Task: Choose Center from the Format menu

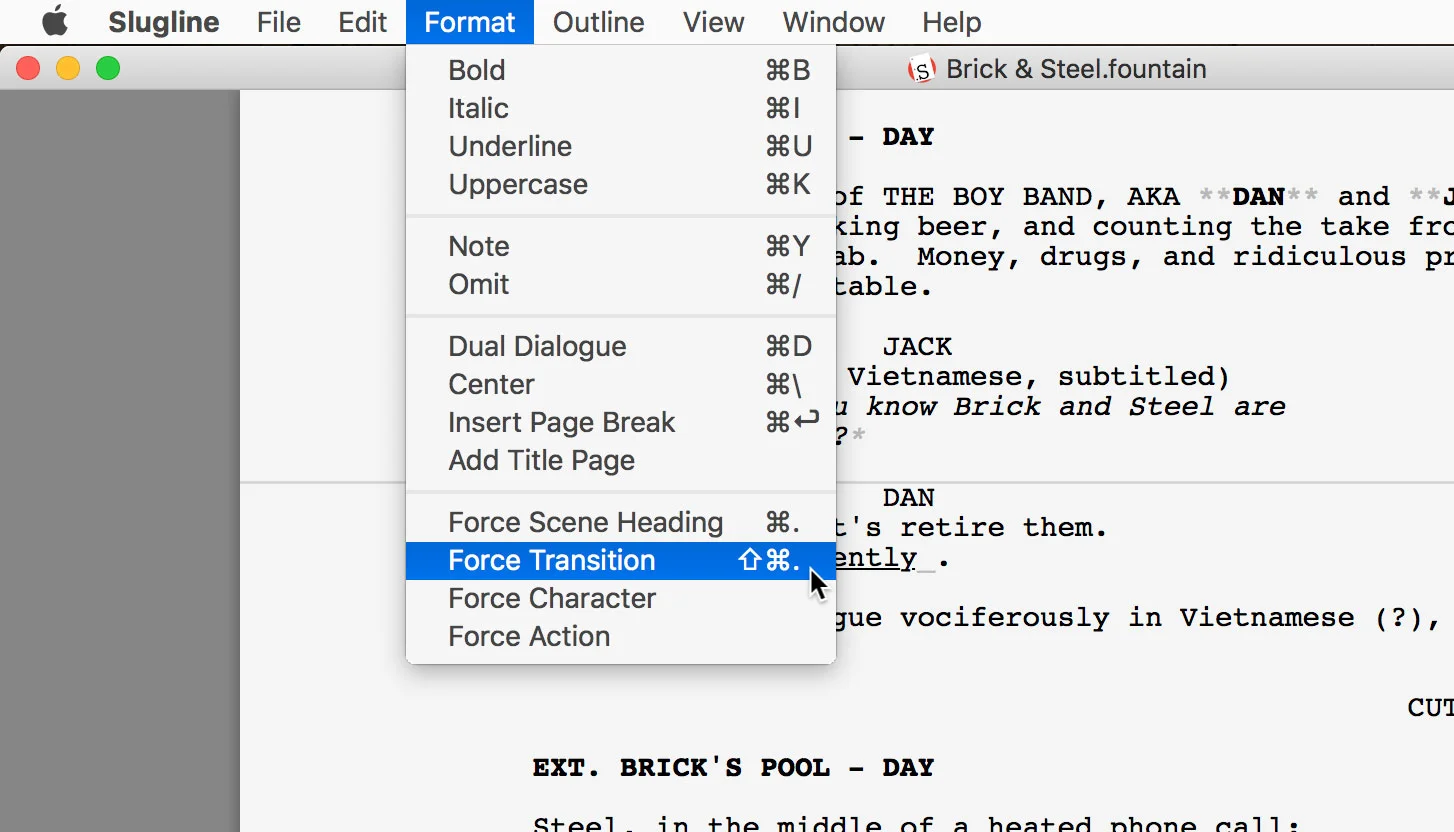Action: pyautogui.click(x=621, y=384)
